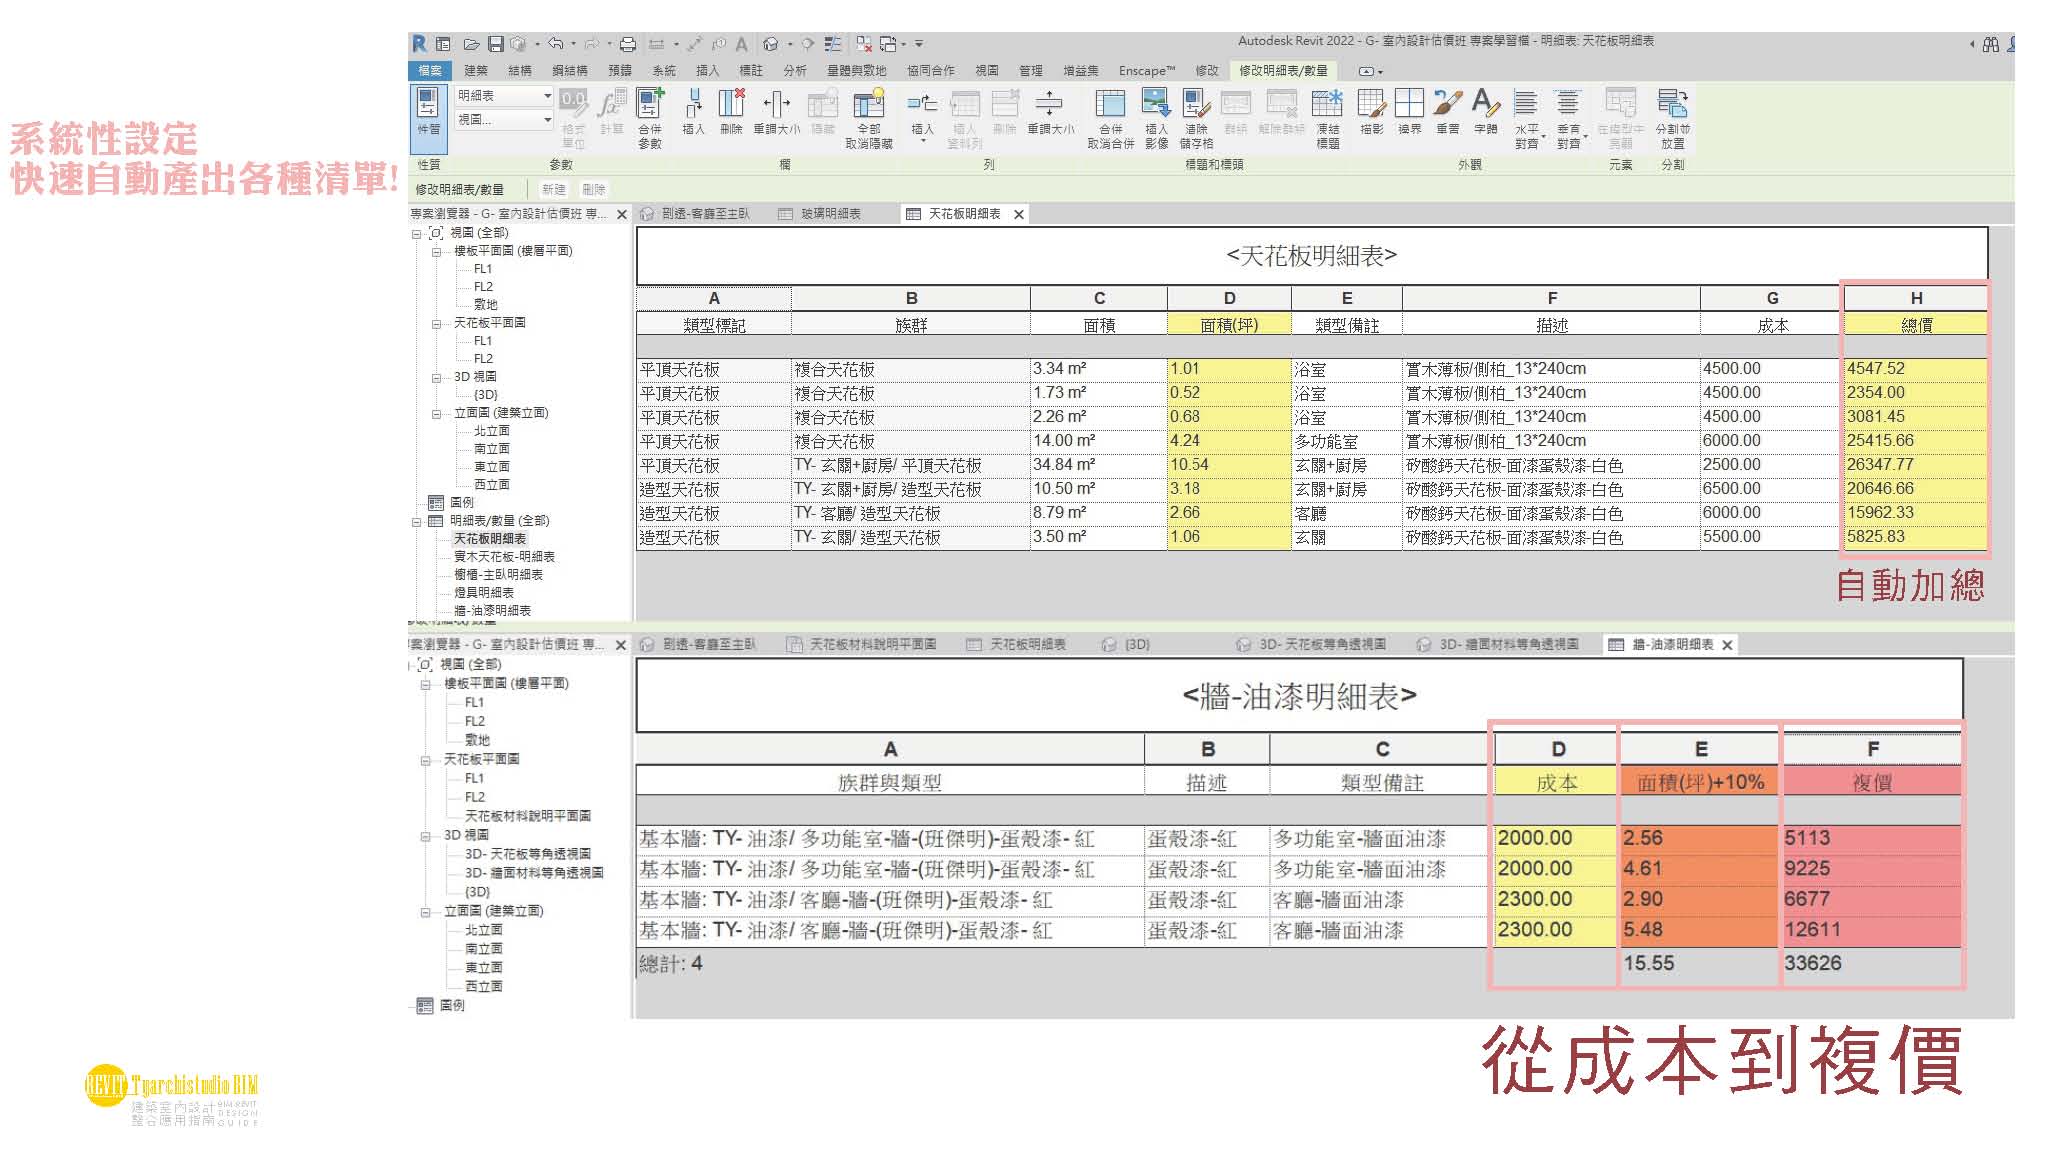Collapse 明細表/數量 (全部) node in upper browser
The image size is (2048, 1152).
click(x=417, y=521)
